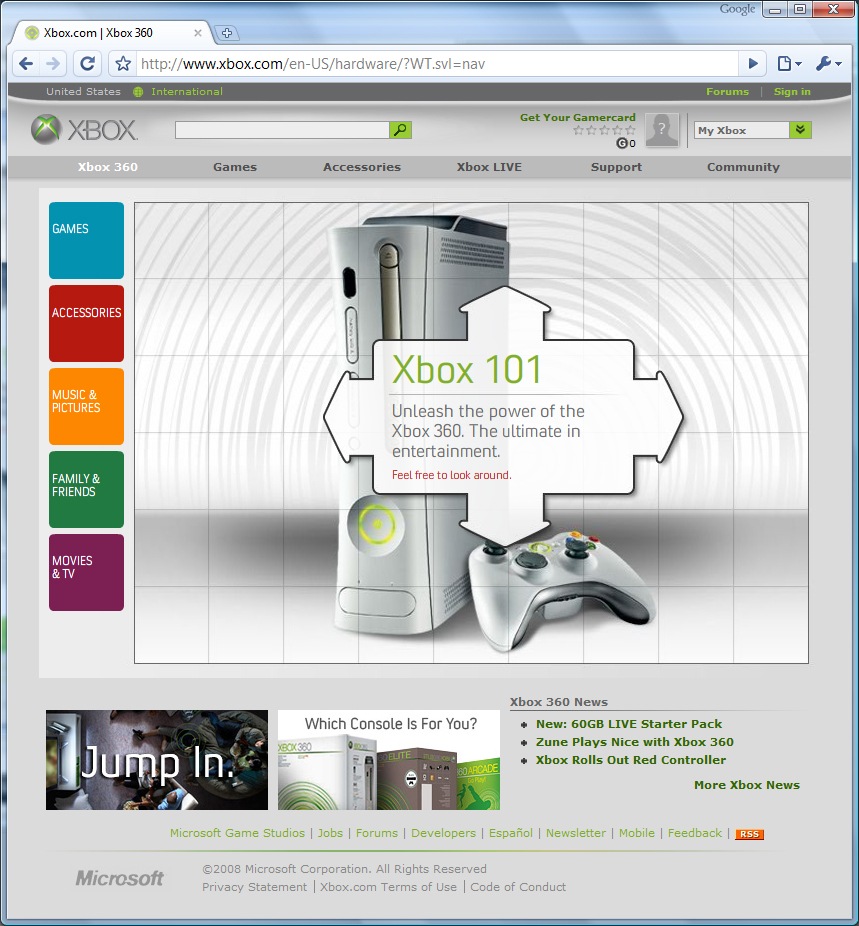Click United States region text
This screenshot has height=926, width=859.
click(x=83, y=92)
